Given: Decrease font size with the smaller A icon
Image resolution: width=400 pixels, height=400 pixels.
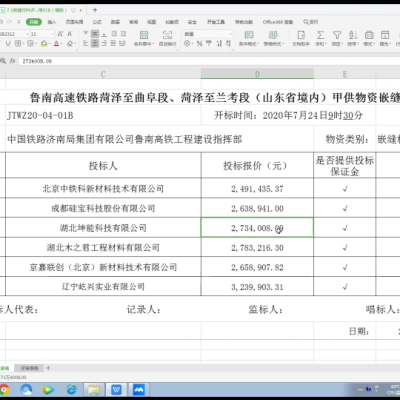Looking at the screenshot, I should click(x=70, y=34).
